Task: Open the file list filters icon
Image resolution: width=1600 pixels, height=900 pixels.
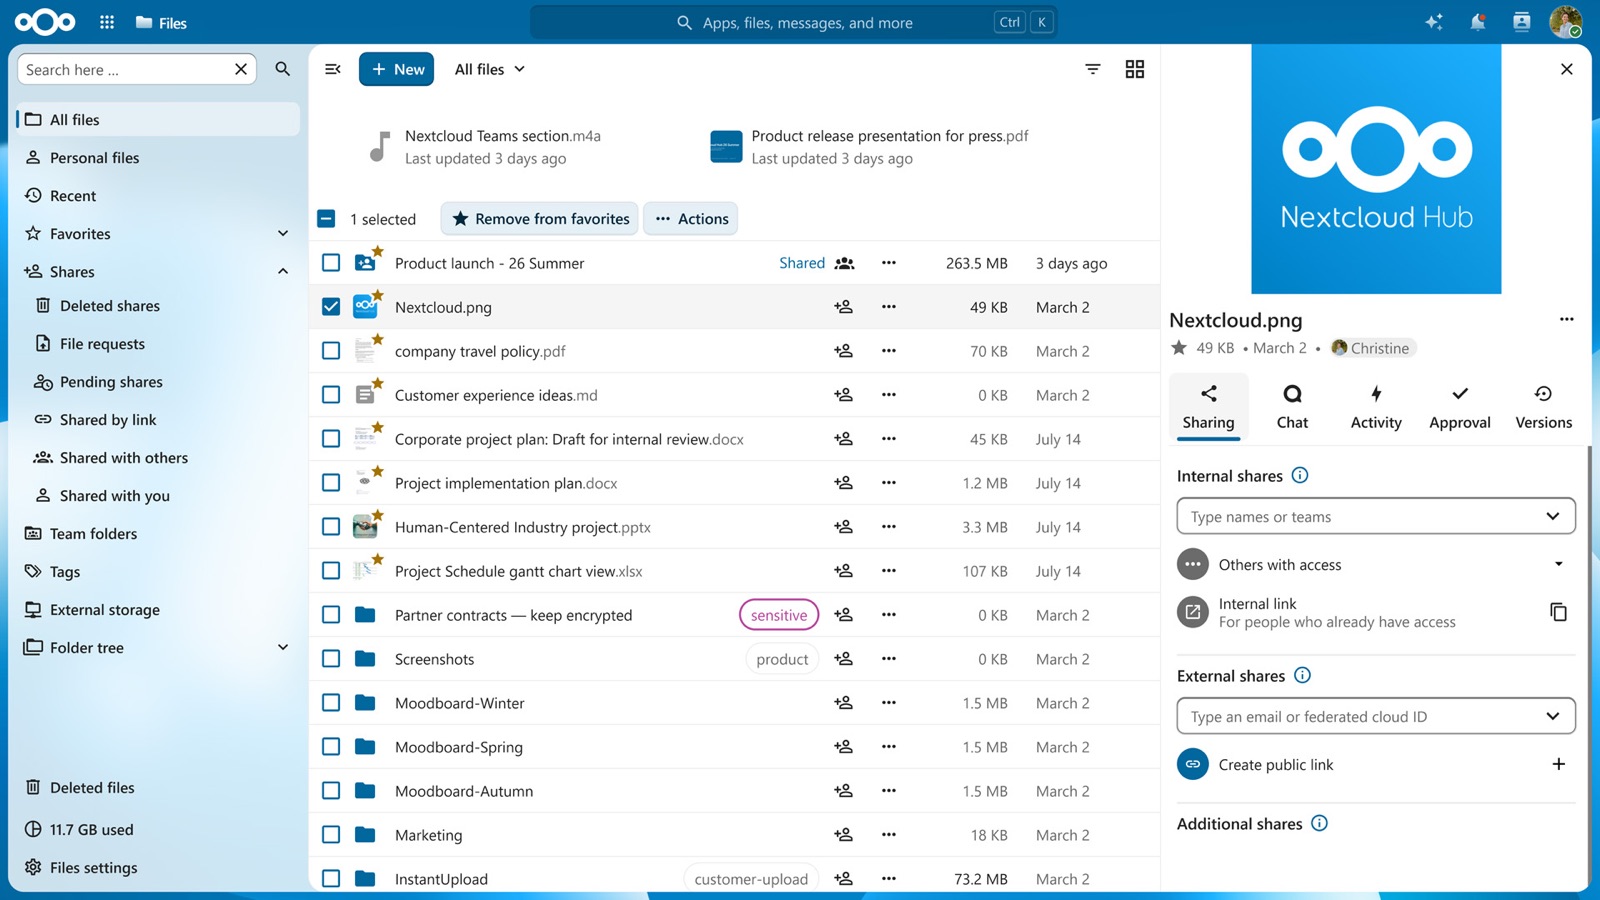Action: coord(1093,69)
